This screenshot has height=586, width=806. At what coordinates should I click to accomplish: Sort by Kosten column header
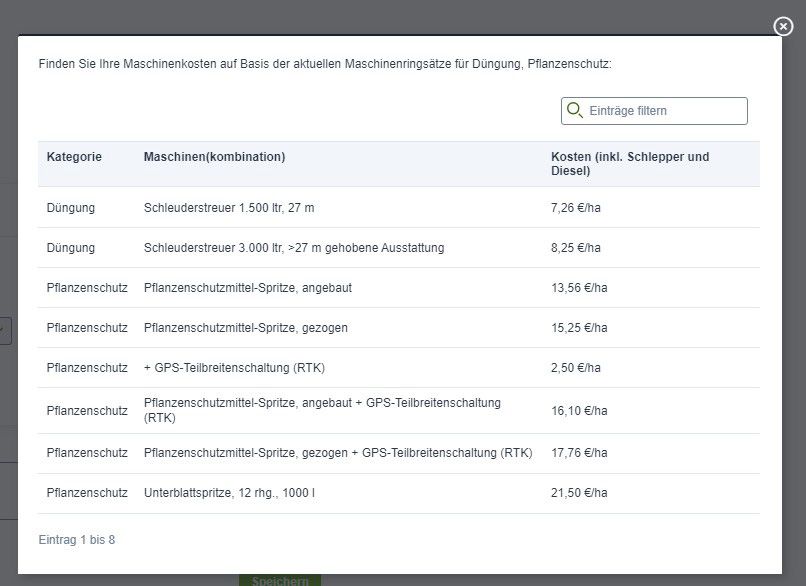coord(630,163)
